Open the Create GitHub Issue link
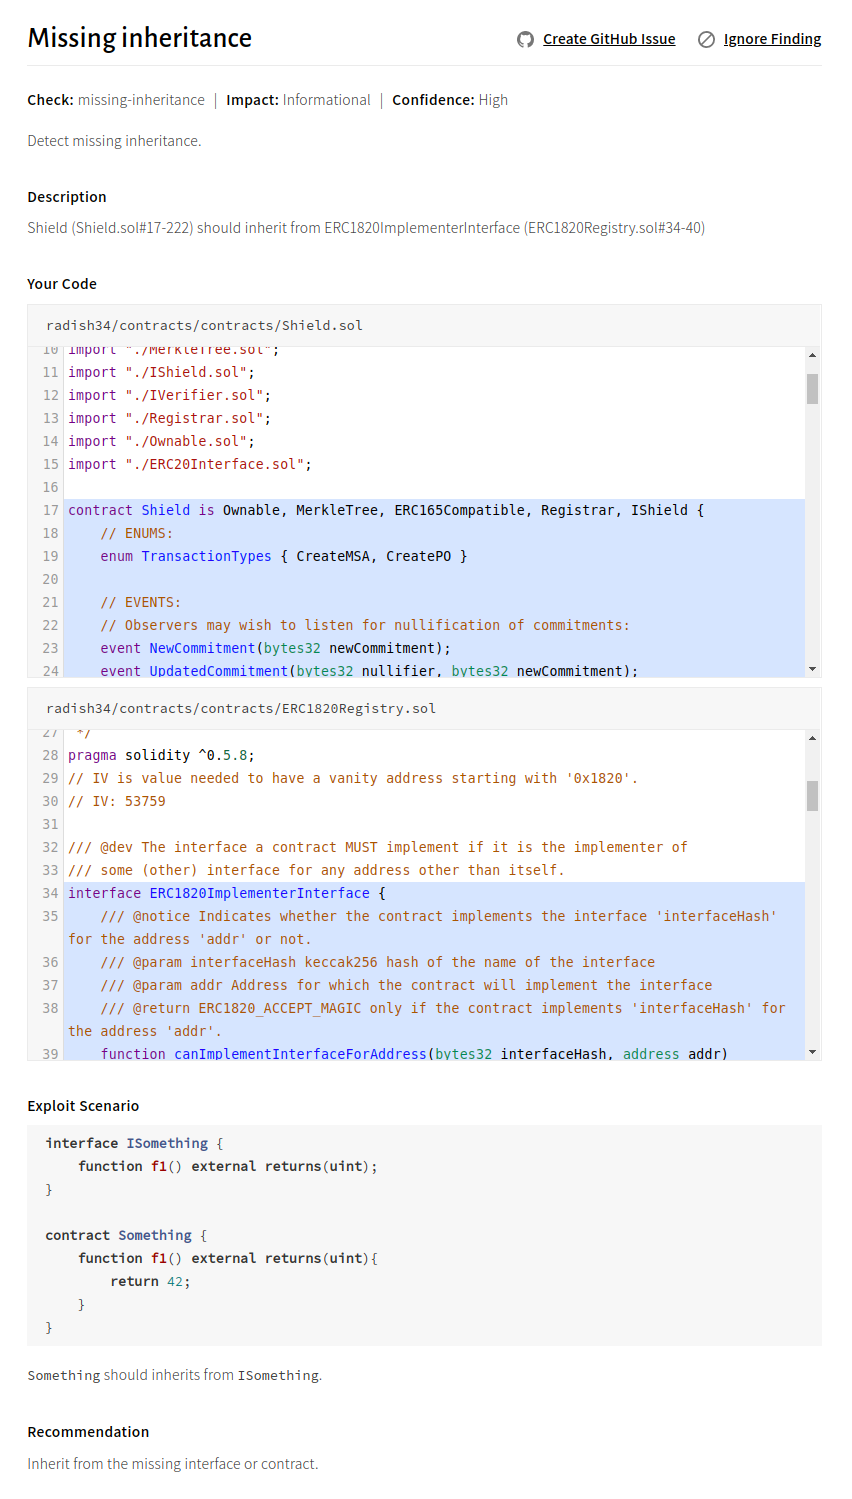Screen dimensions: 852x1499 (608, 39)
